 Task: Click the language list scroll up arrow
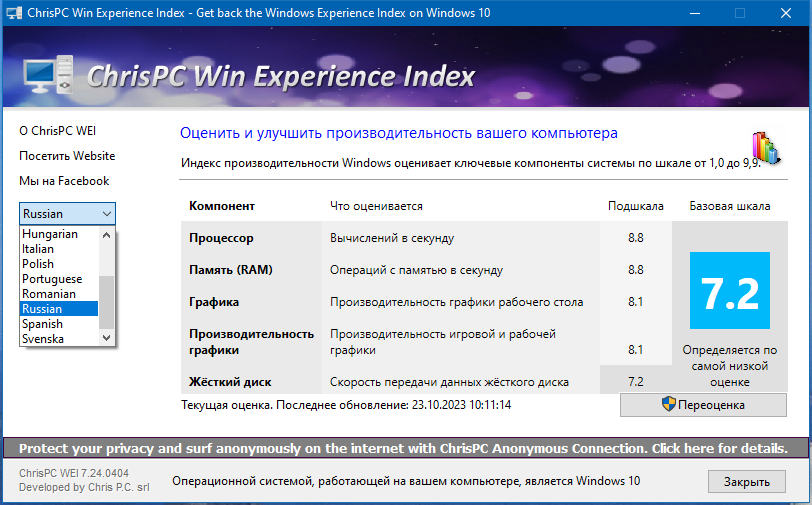pos(106,235)
